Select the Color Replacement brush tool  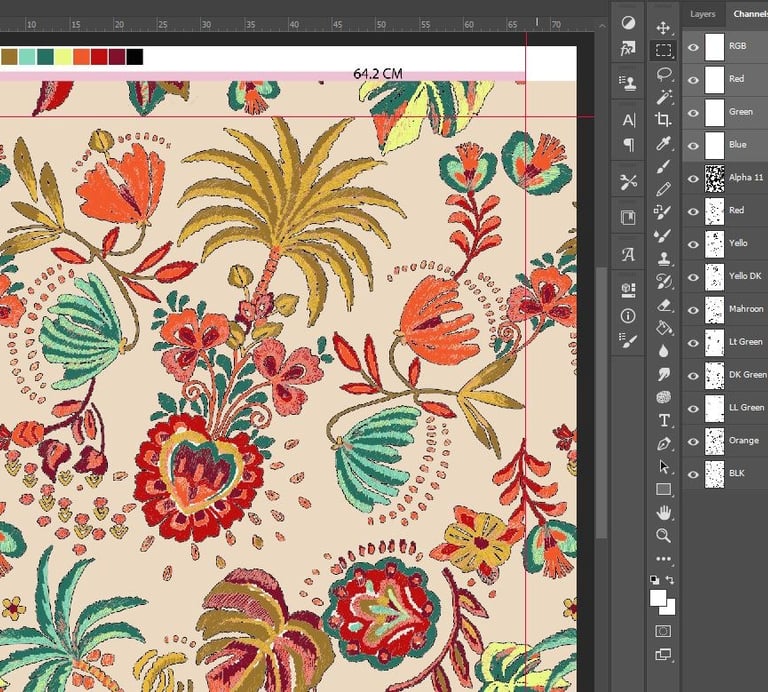[663, 212]
